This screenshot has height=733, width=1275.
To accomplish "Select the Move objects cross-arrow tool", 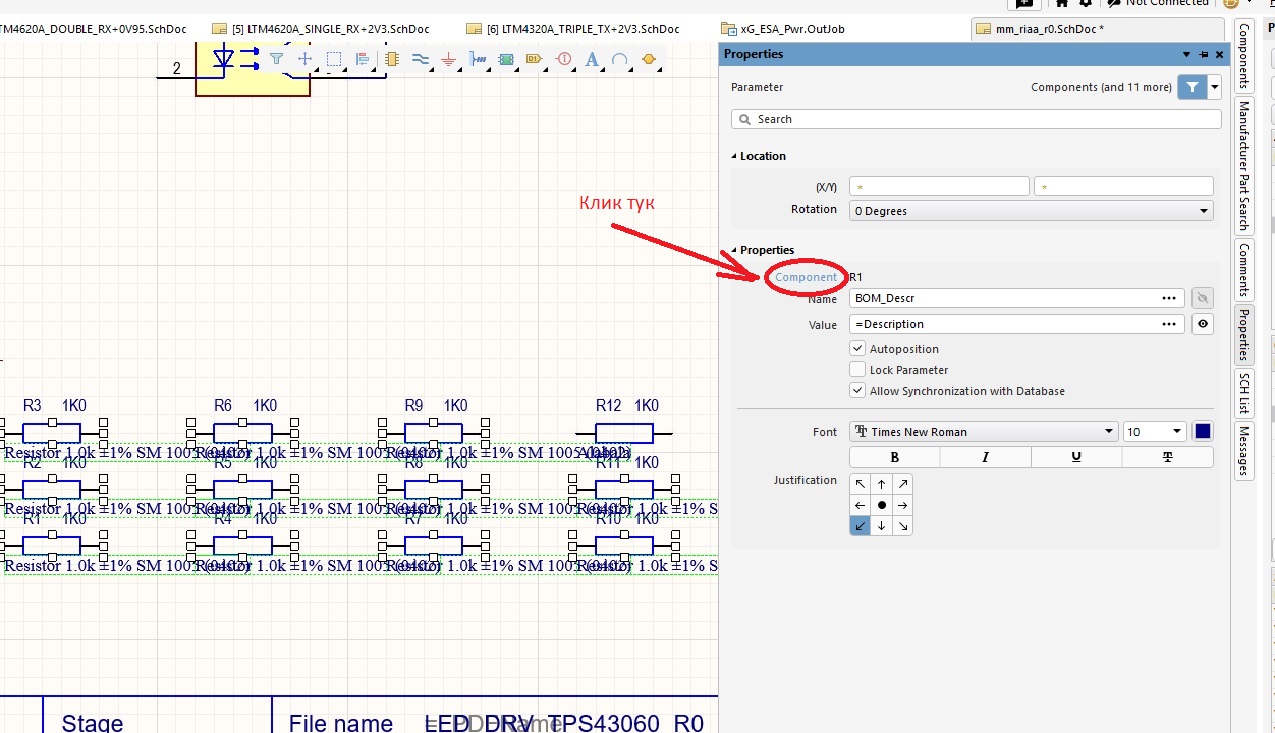I will (x=305, y=59).
